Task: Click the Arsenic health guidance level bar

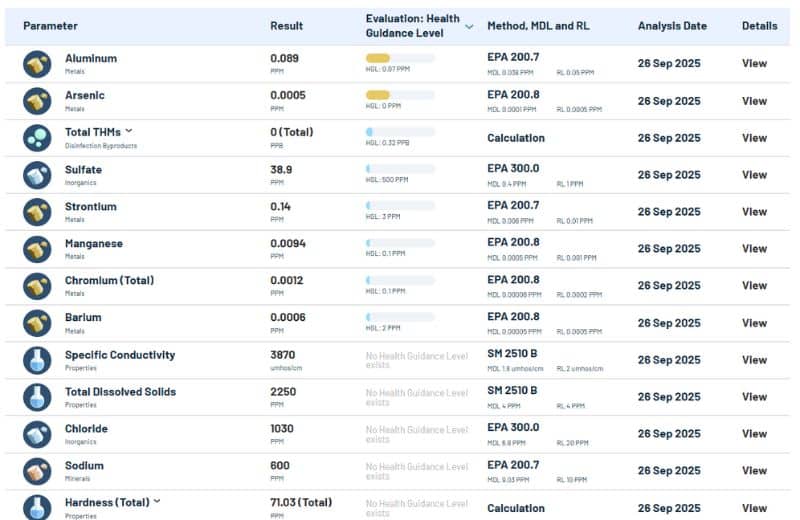Action: click(400, 96)
